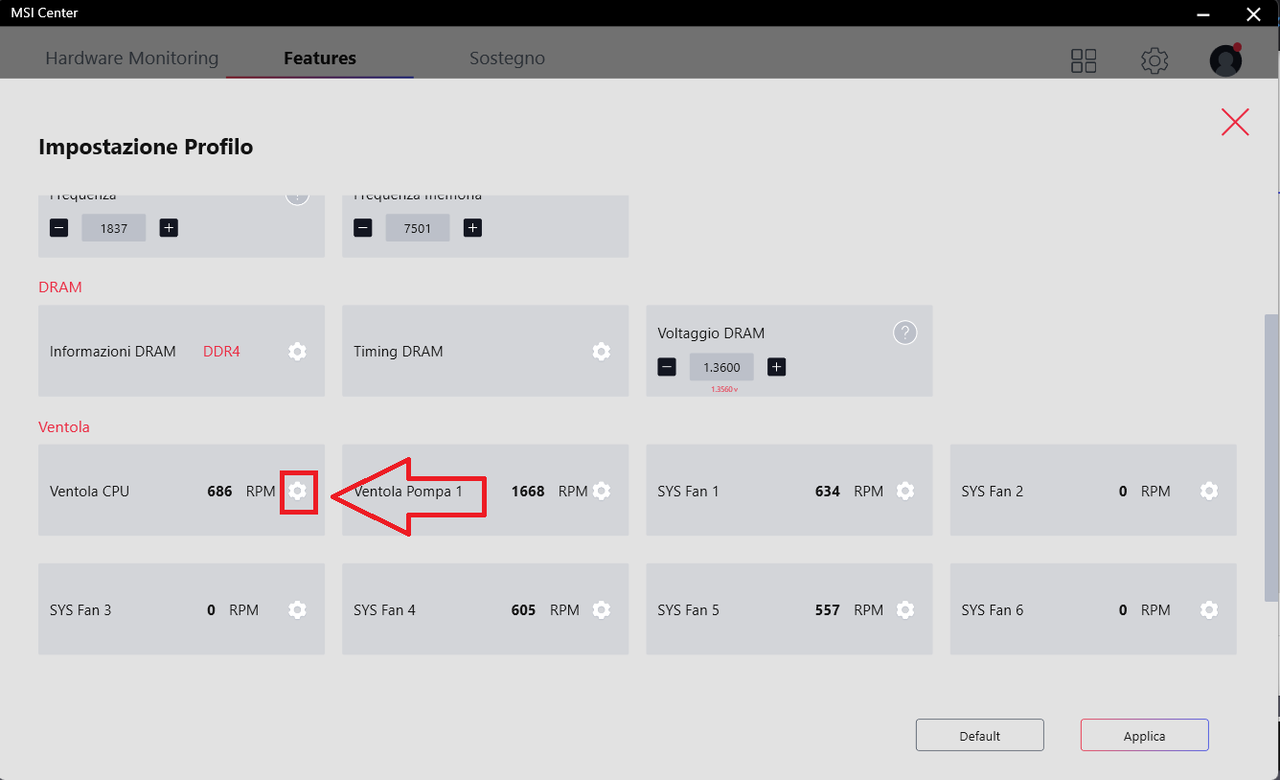Open SYS Fan 5 settings gear
1280x780 pixels.
[x=905, y=610]
